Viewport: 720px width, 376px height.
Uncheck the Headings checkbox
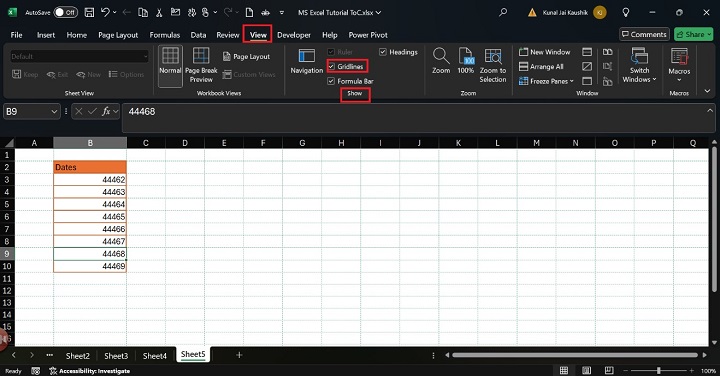(383, 52)
